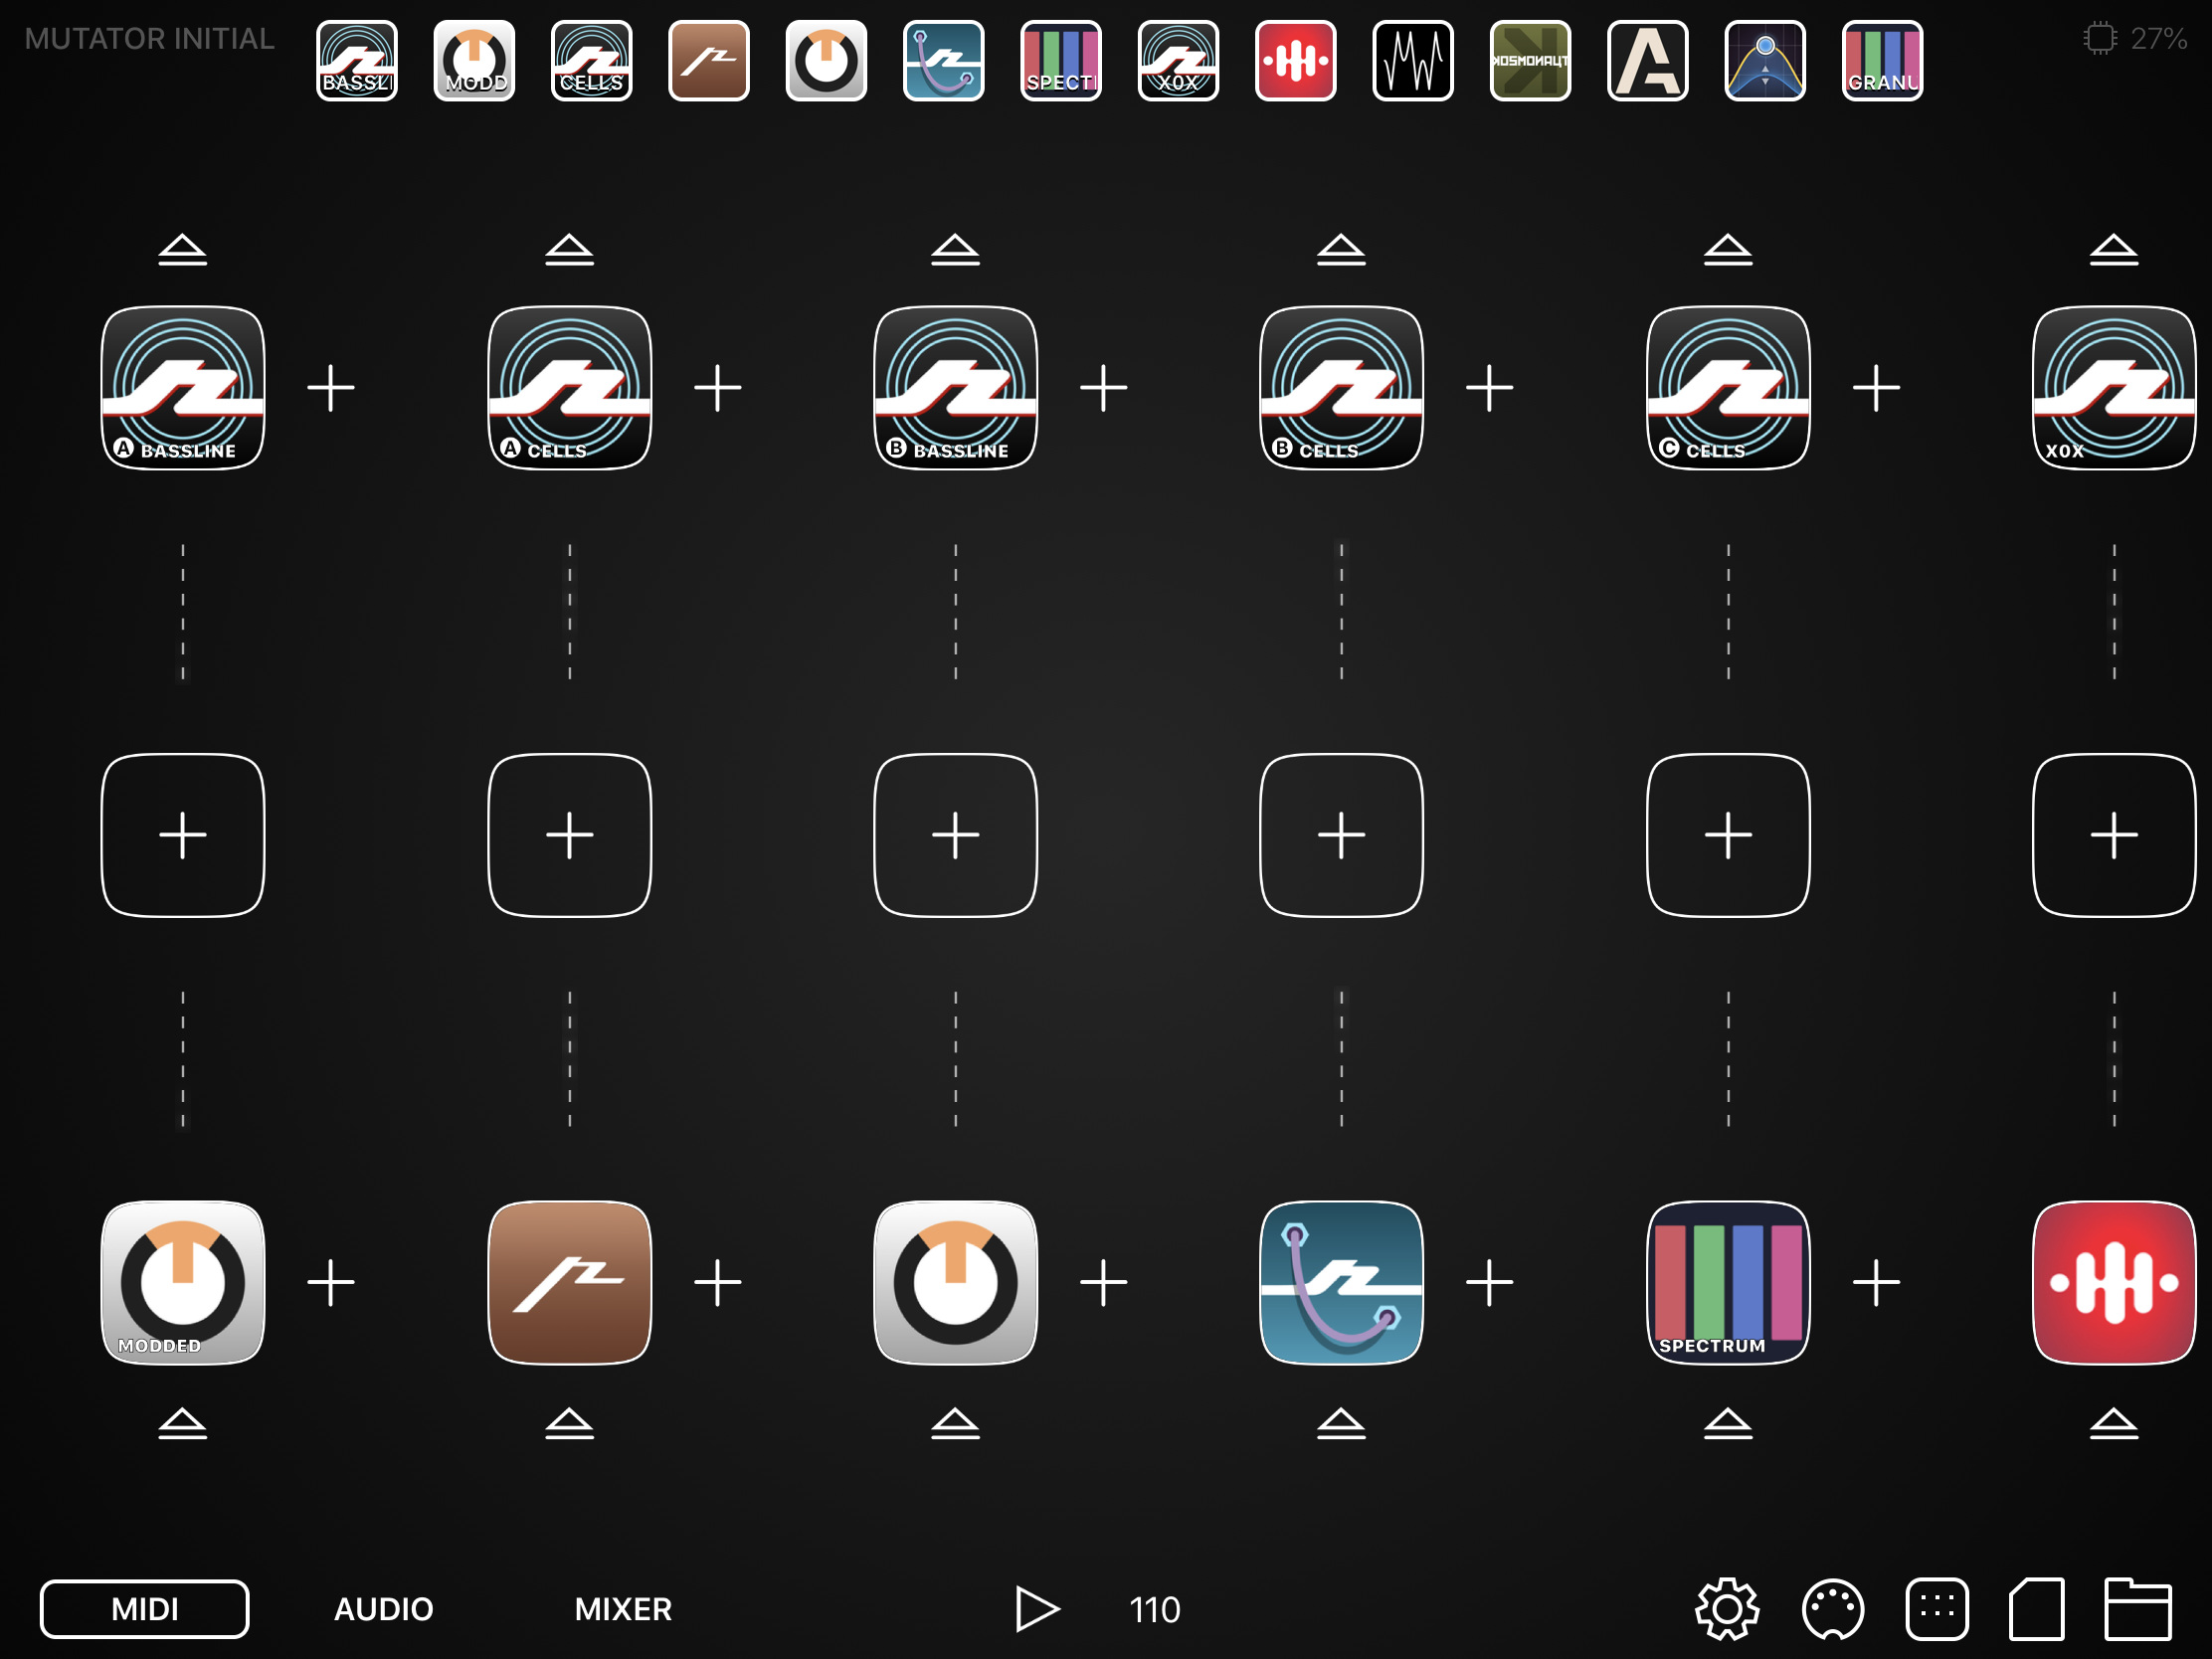Click the MUTATOR INITIAL session title
The image size is (2212, 1659).
click(x=149, y=39)
